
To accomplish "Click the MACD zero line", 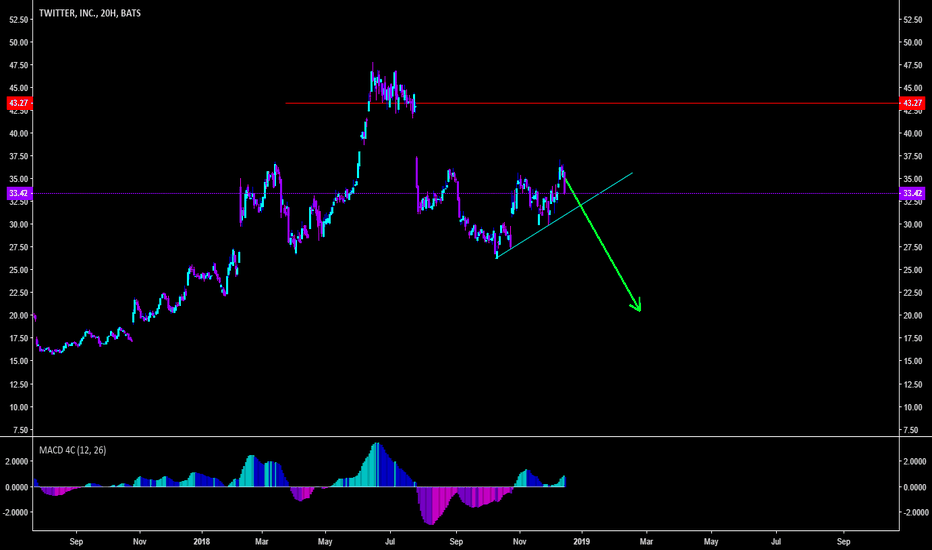I will (465, 487).
